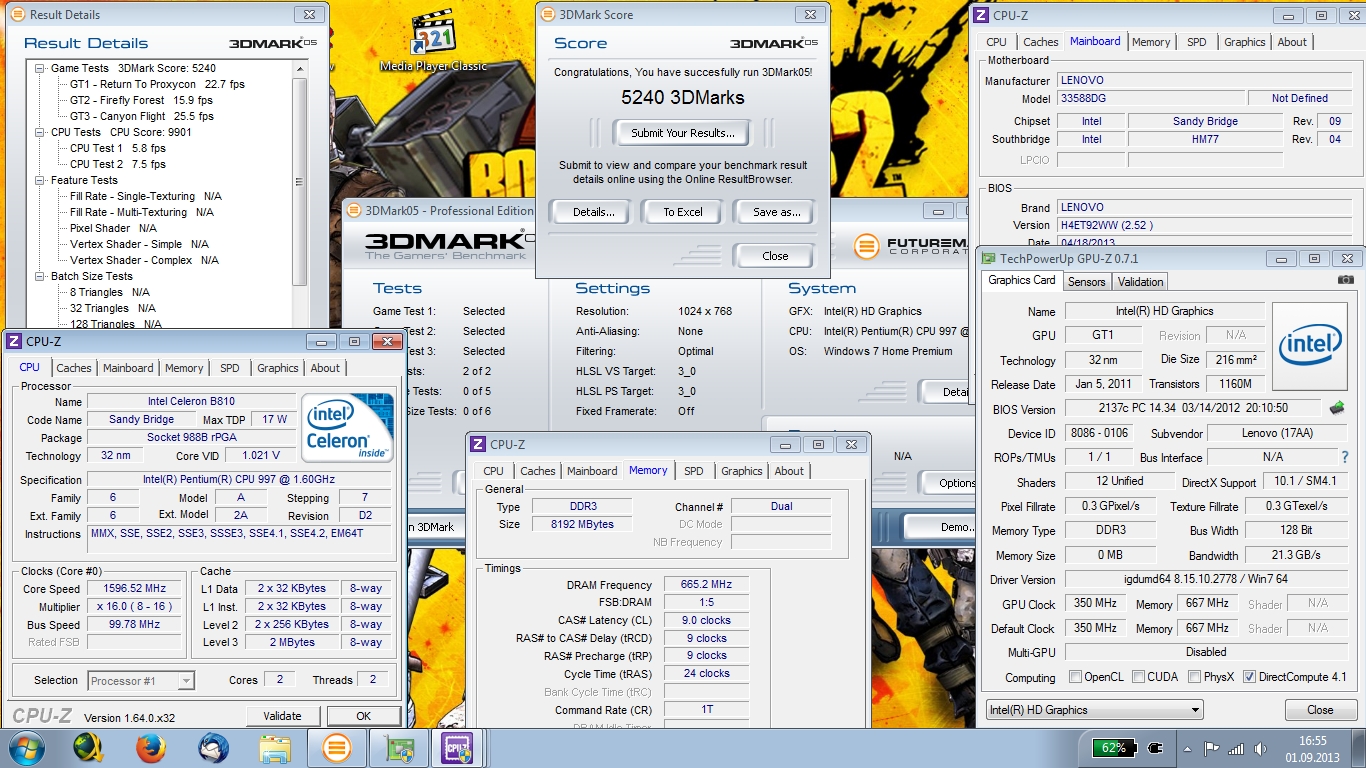
Task: Click the Close button in 3DMark Score dialog
Action: click(x=775, y=256)
